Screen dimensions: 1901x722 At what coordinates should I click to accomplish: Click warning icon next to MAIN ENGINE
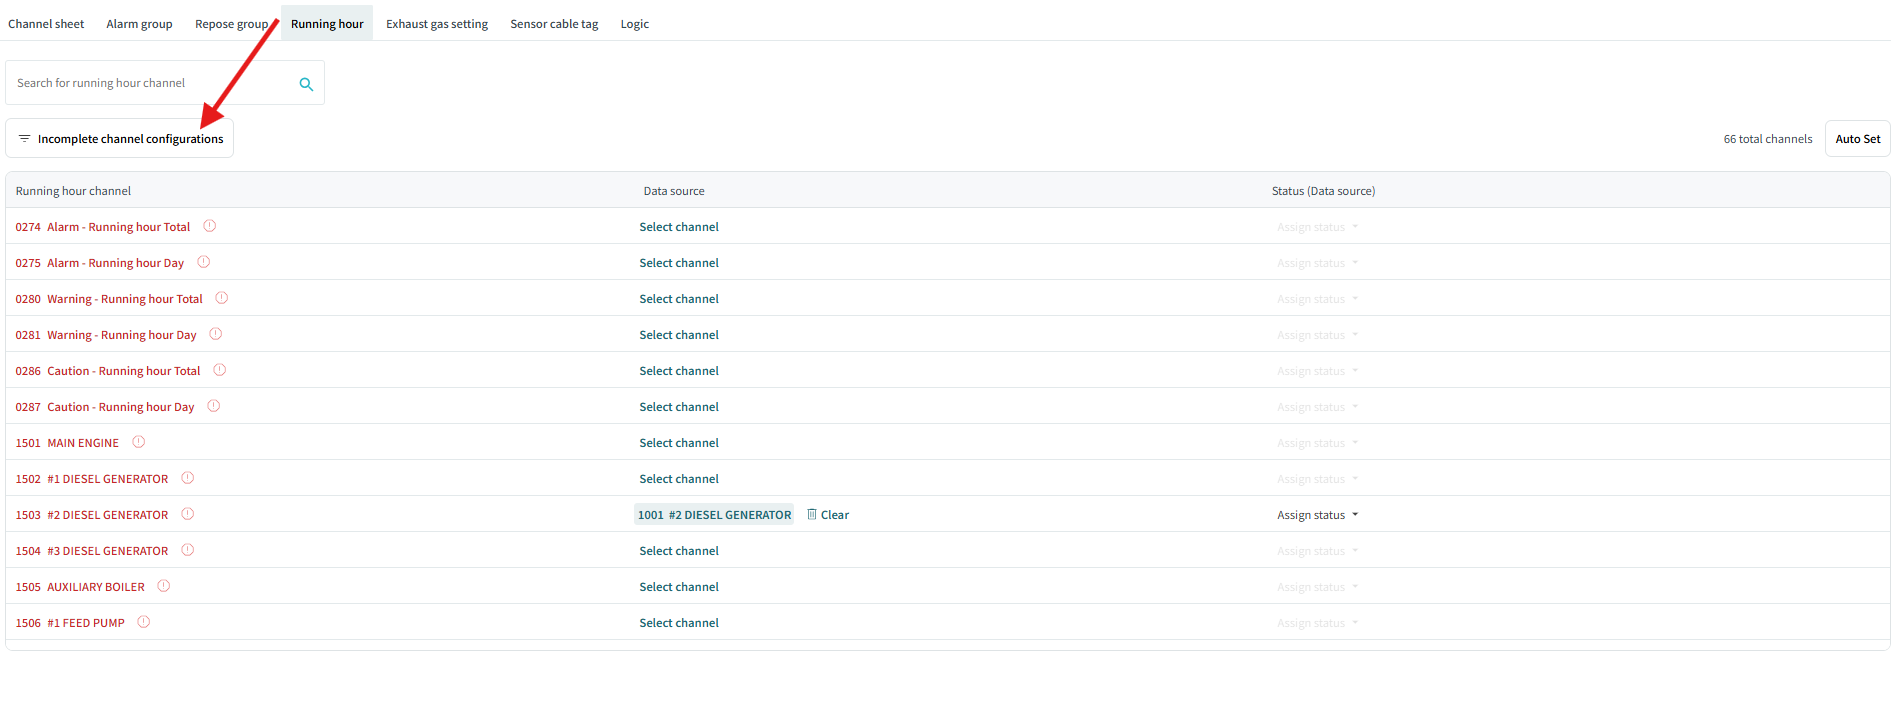138,442
